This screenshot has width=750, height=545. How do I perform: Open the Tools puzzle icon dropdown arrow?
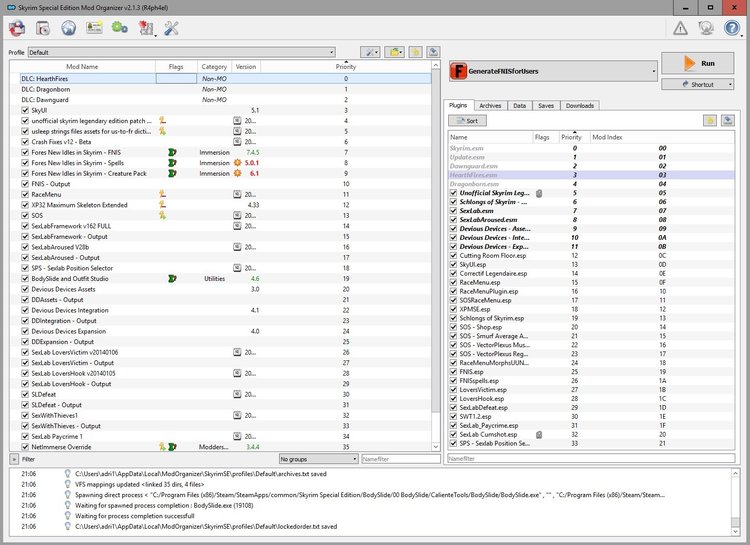click(x=155, y=34)
